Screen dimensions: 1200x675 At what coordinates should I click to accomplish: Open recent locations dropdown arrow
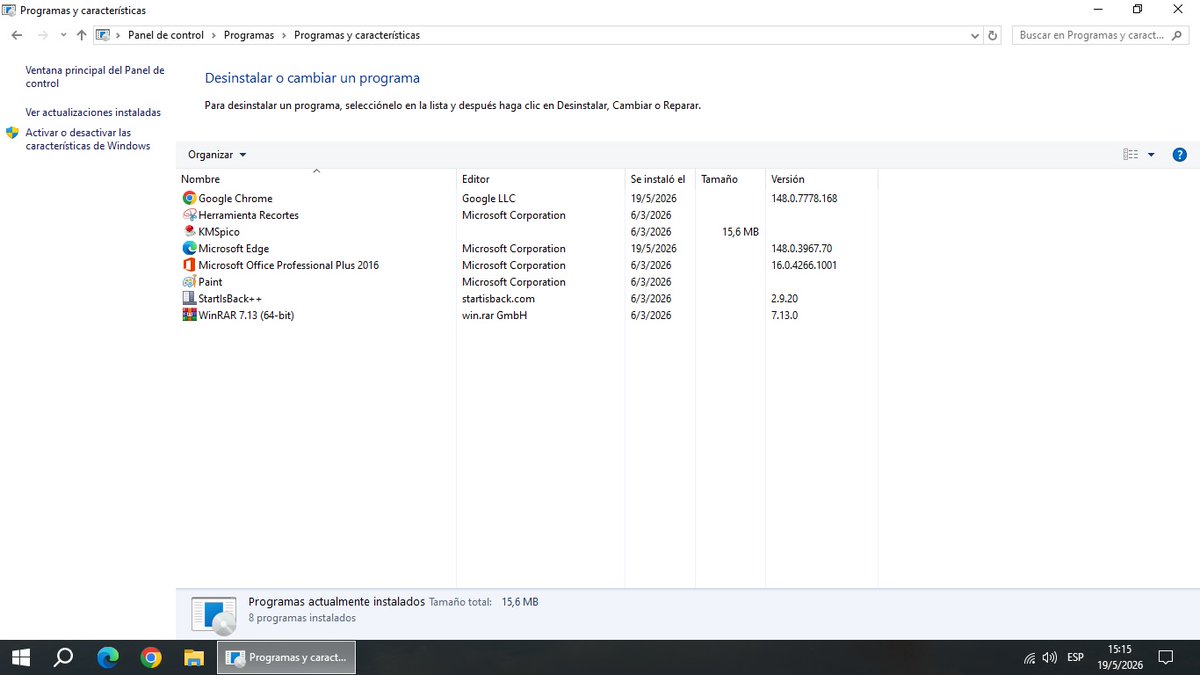pyautogui.click(x=63, y=35)
